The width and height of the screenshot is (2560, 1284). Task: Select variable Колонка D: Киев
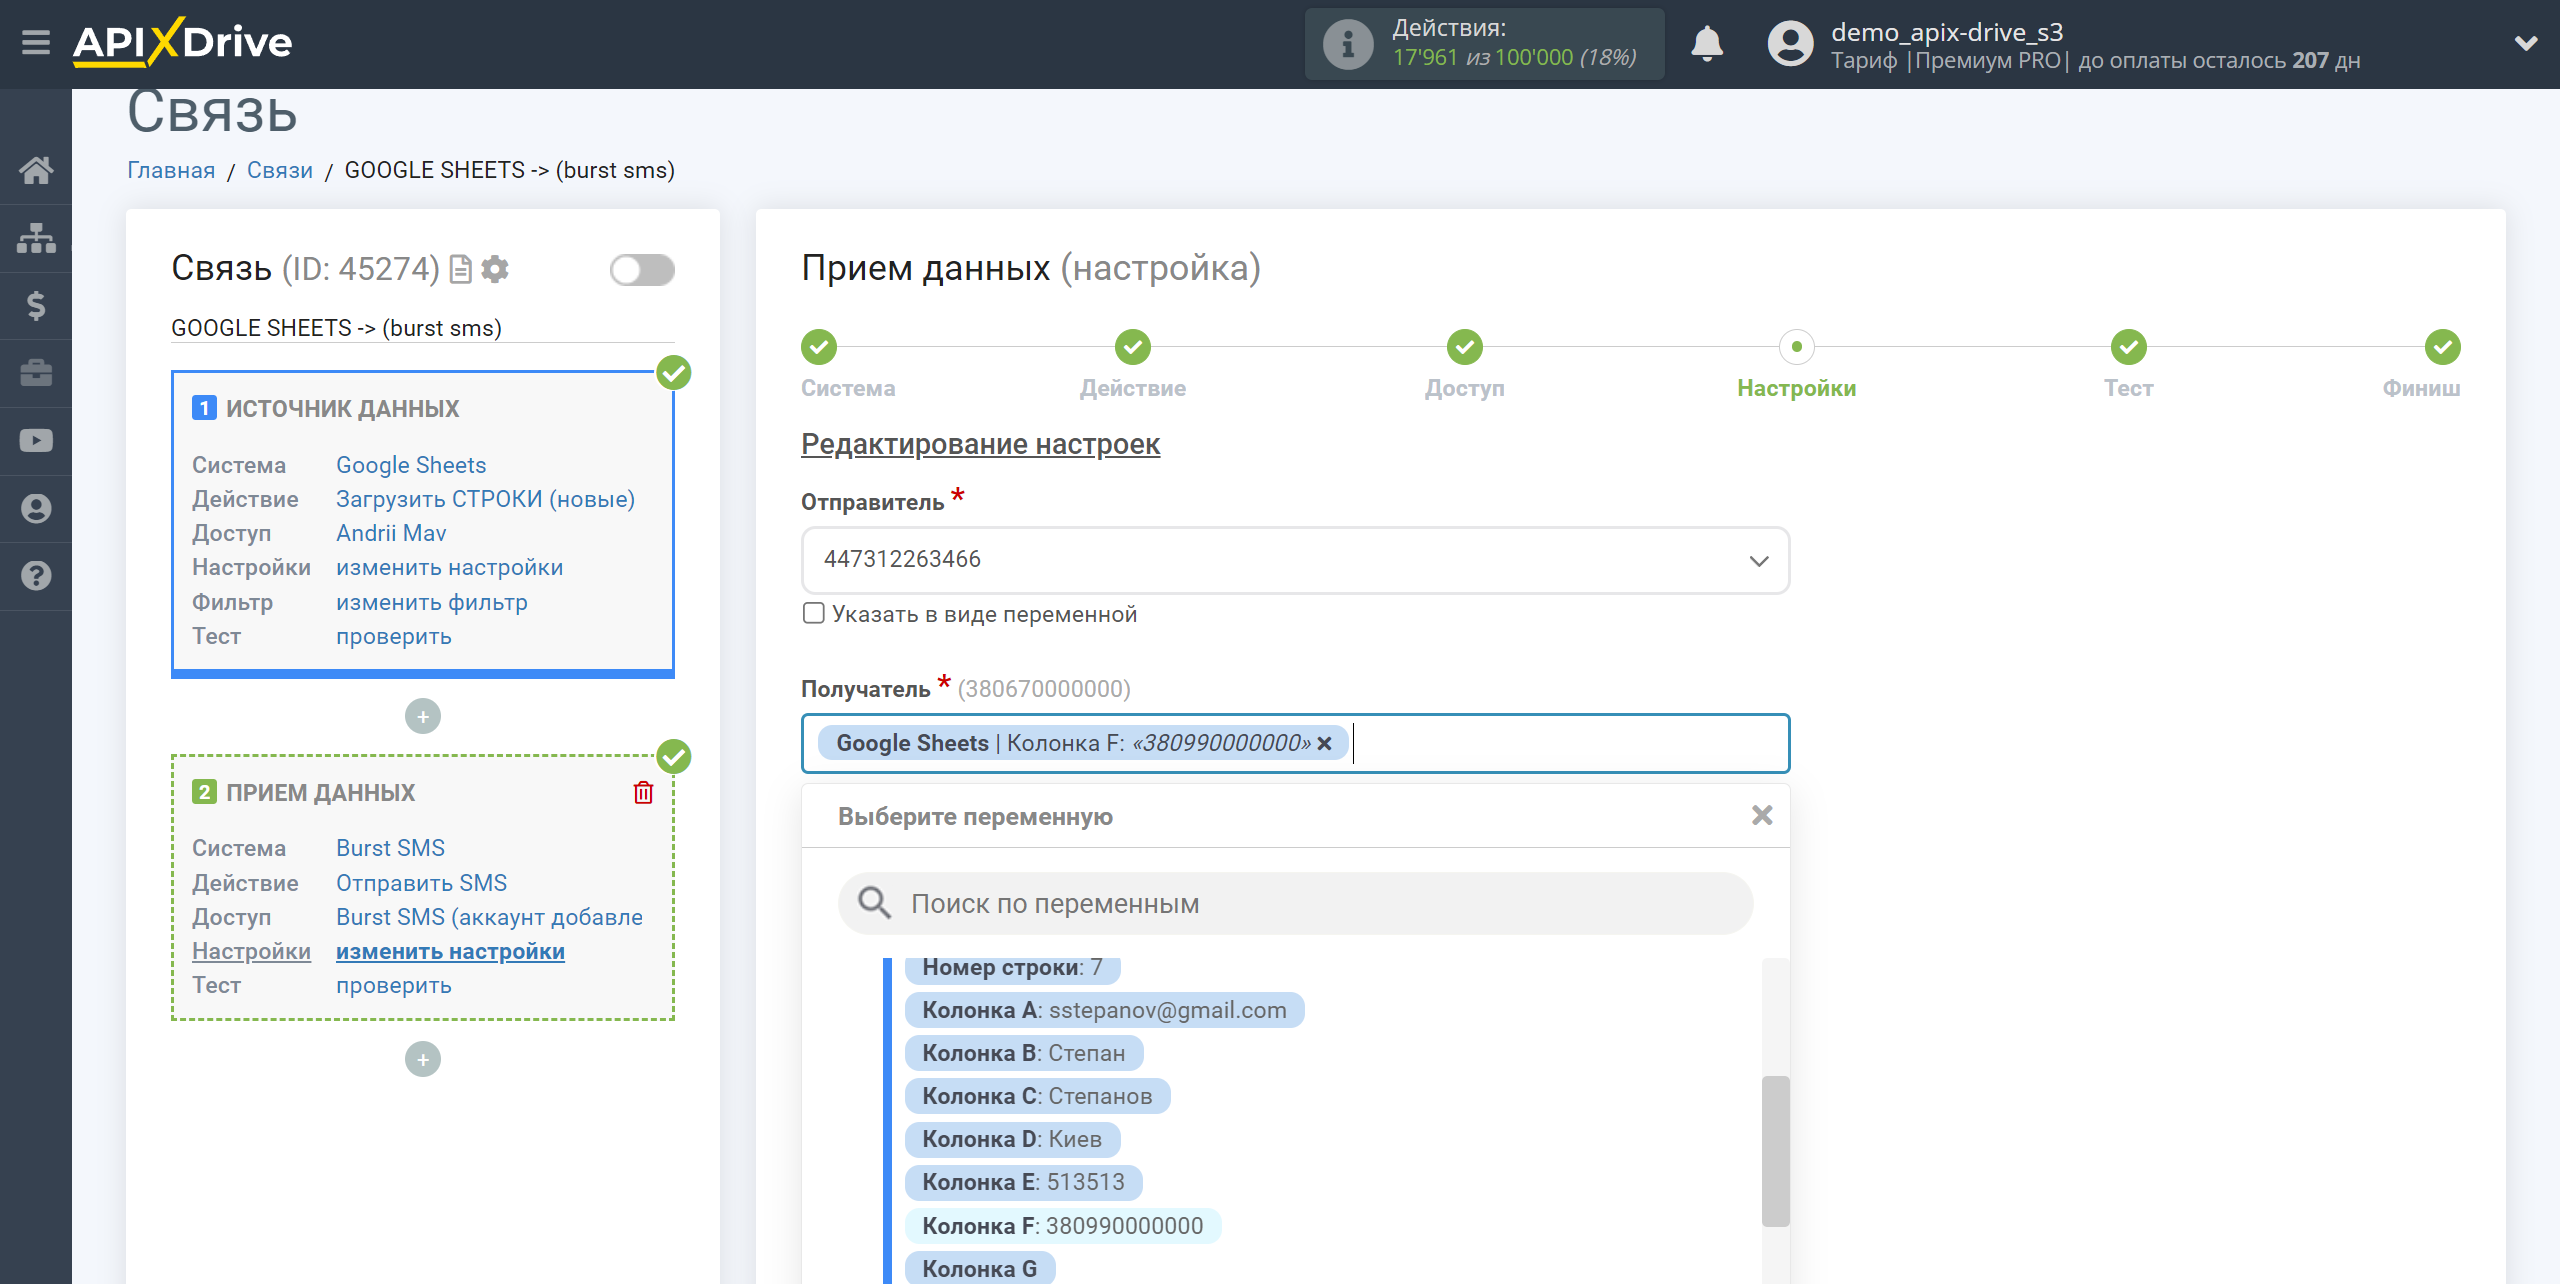click(1012, 1139)
